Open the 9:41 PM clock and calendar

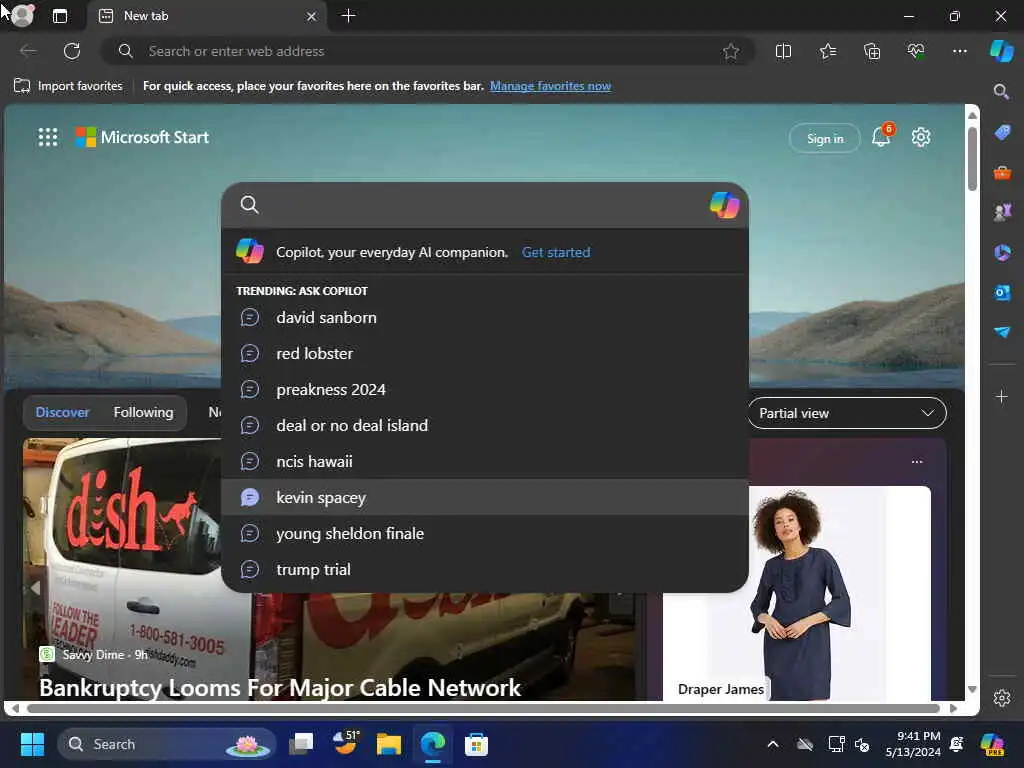click(913, 744)
